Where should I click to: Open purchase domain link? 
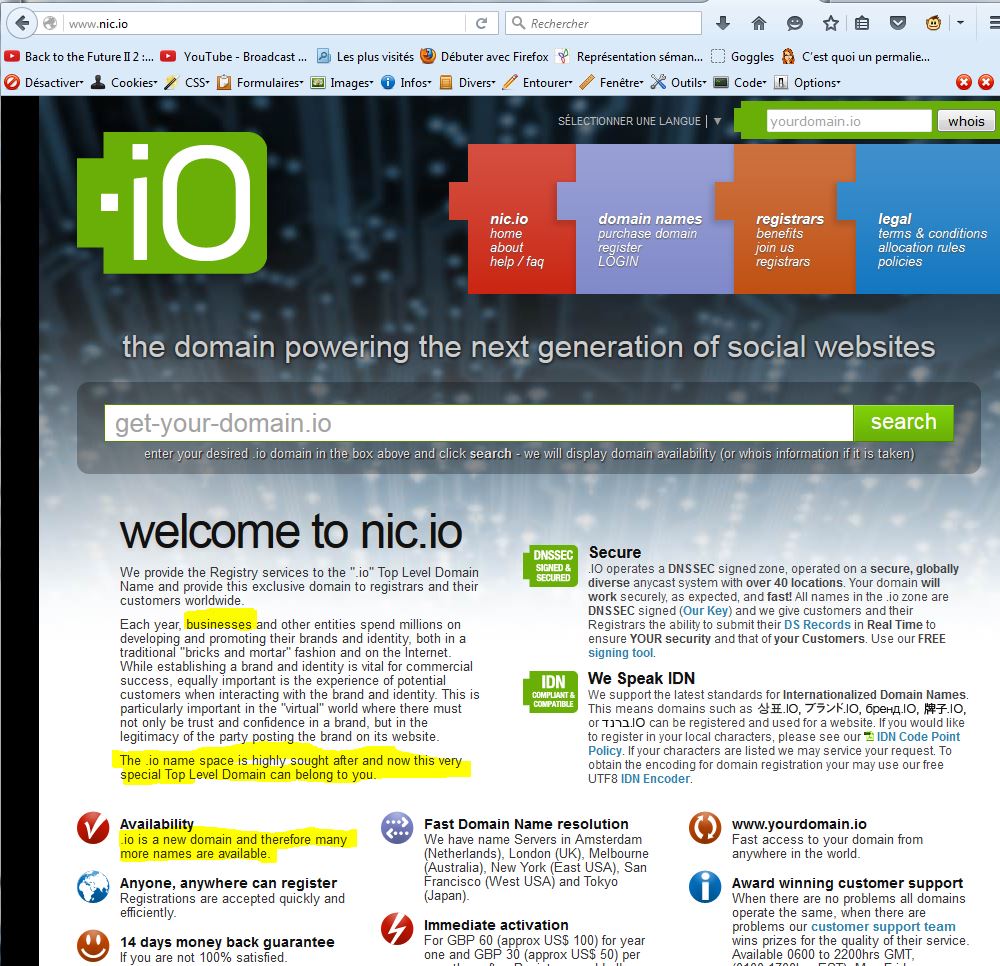point(647,233)
